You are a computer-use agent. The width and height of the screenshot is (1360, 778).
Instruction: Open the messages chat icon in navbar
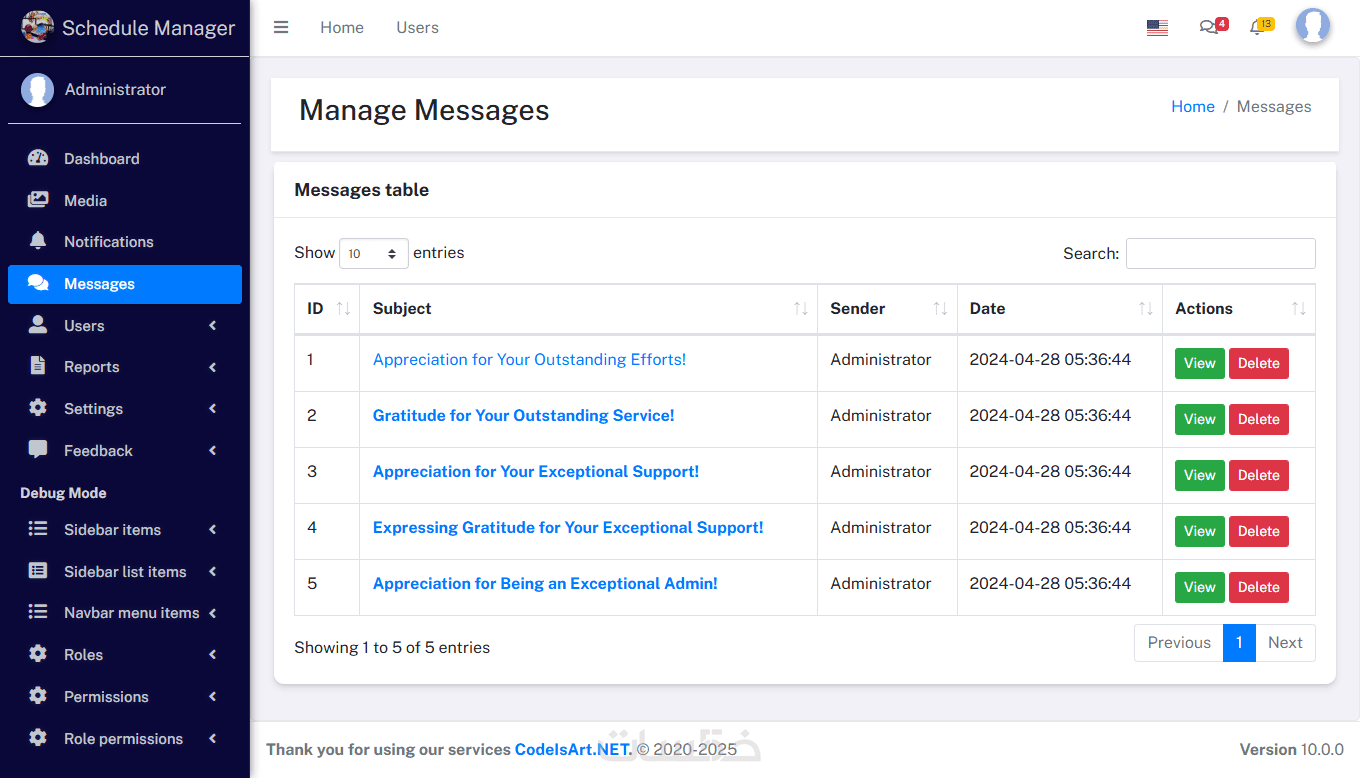coord(1209,28)
